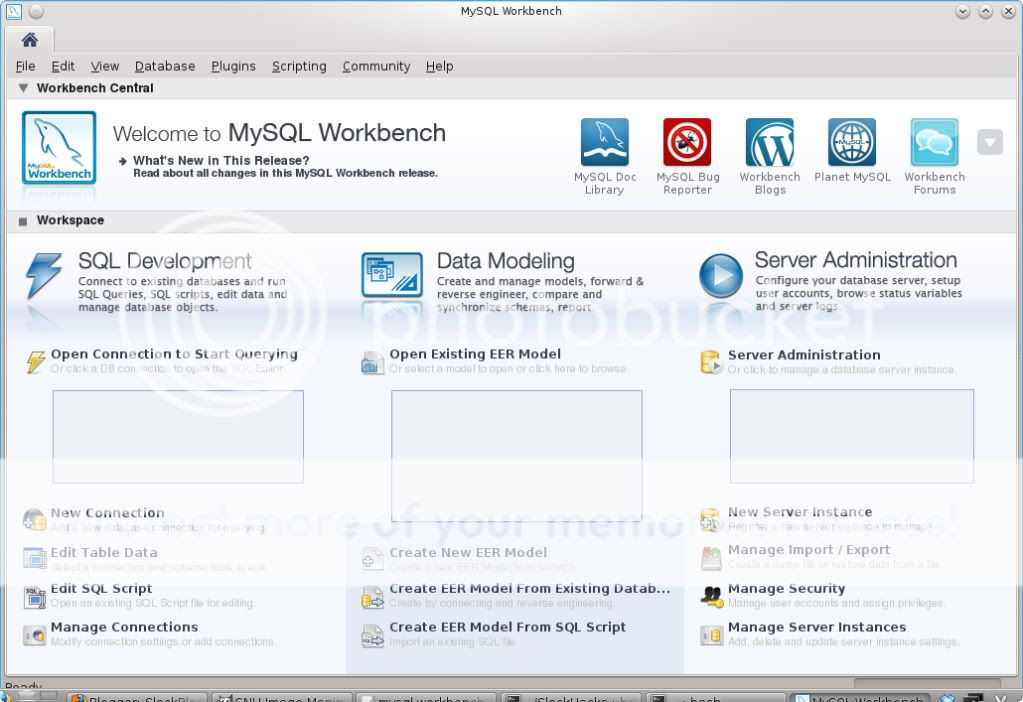Click the Create New EER Model icon

tap(373, 559)
